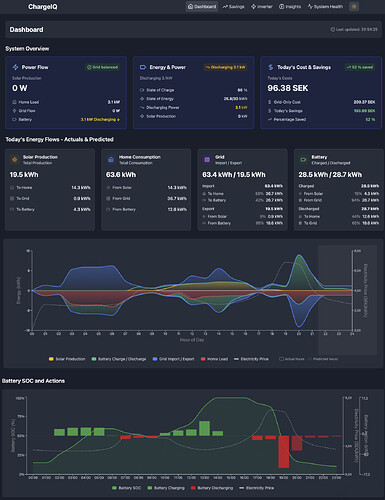Click the Grid Flow icon in Power Flow
The width and height of the screenshot is (385, 500).
(x=14, y=111)
